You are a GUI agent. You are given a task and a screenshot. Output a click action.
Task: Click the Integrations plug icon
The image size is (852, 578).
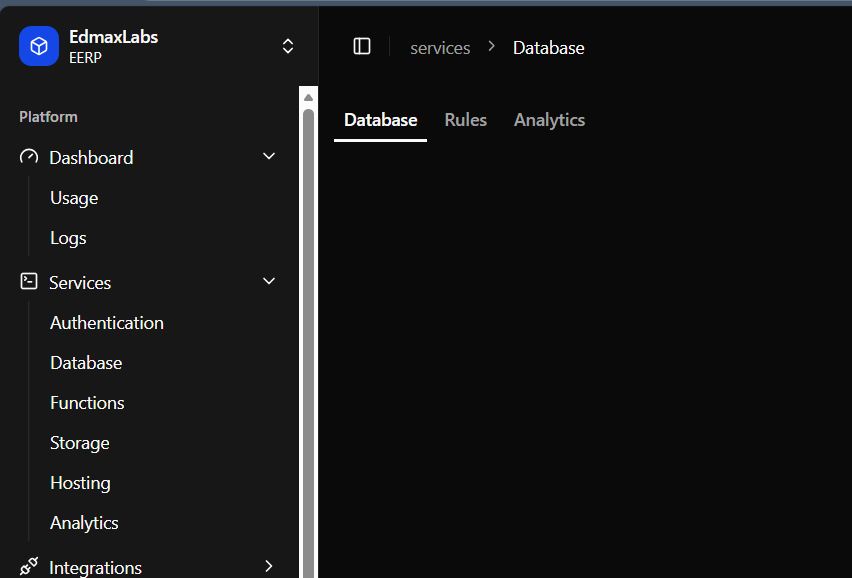27,567
